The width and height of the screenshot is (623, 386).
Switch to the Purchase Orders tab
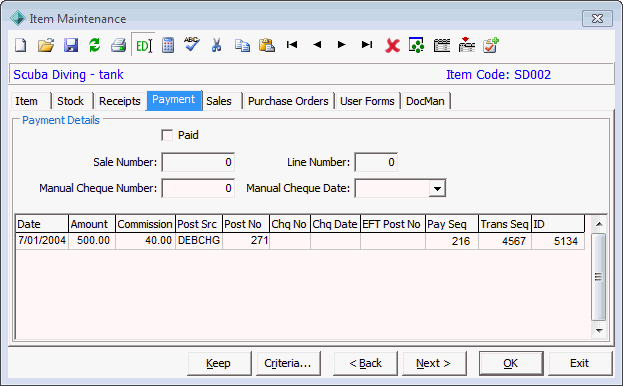288,101
